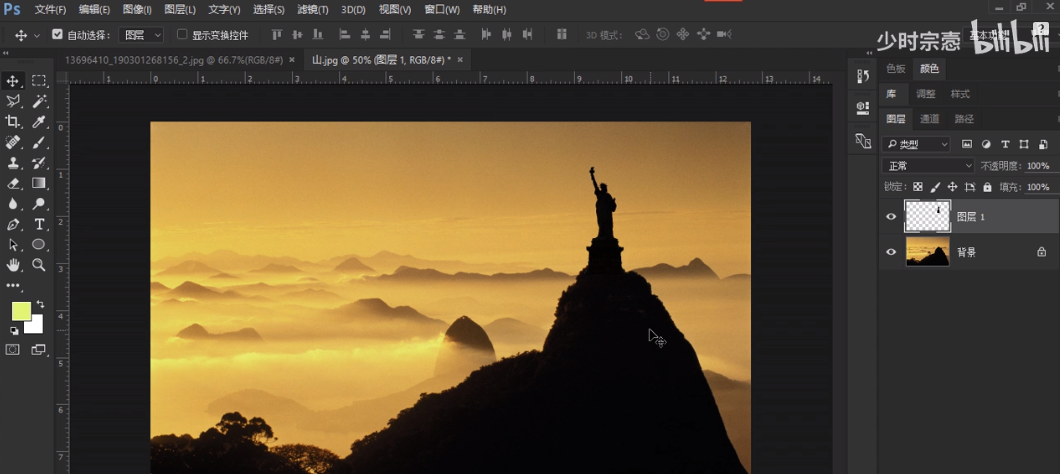This screenshot has width=1060, height=474.
Task: Reset default foreground and background colors
Action: [x=14, y=331]
